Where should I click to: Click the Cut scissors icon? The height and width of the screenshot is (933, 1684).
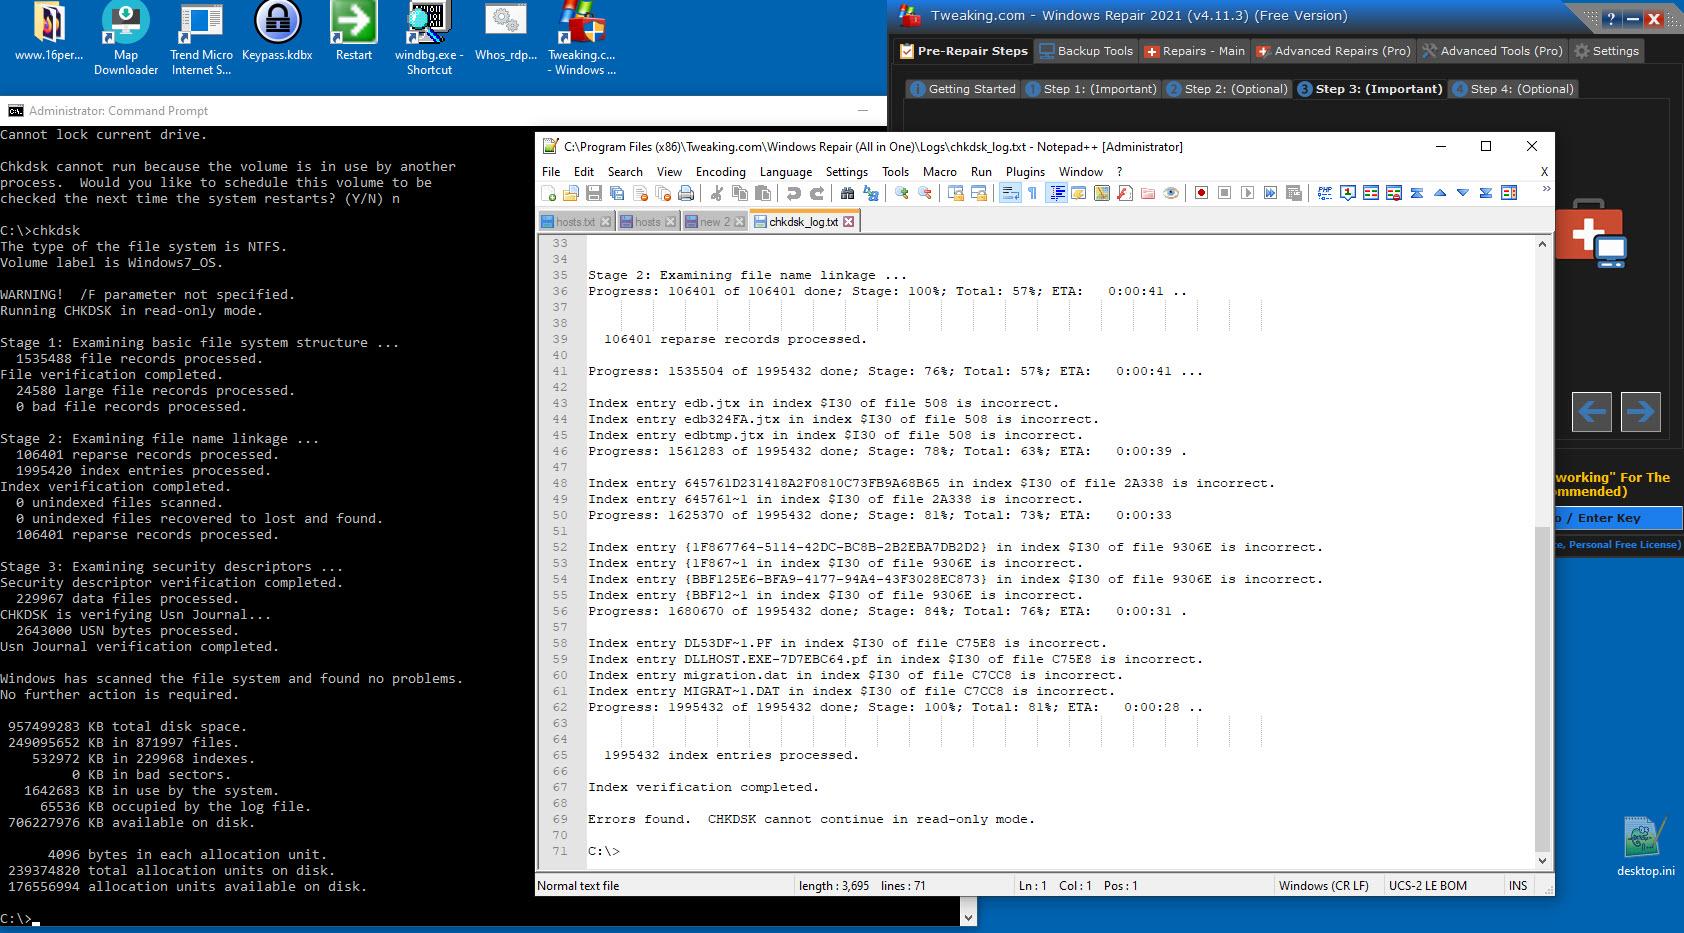click(717, 193)
